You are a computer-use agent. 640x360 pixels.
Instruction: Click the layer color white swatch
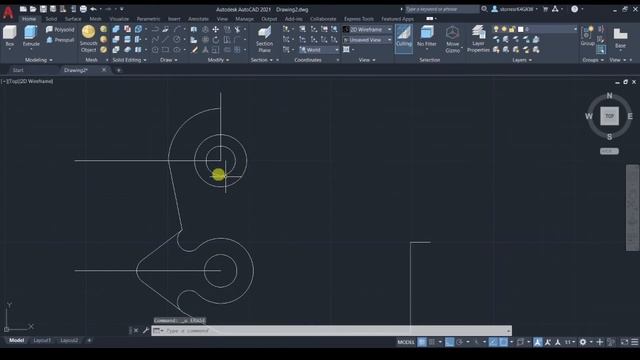520,29
